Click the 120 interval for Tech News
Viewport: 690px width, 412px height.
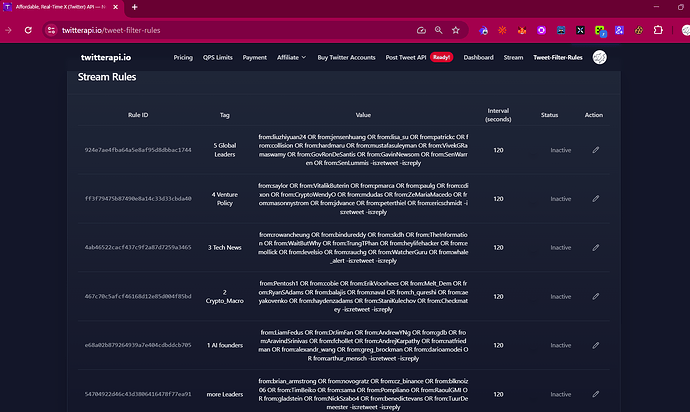point(498,248)
